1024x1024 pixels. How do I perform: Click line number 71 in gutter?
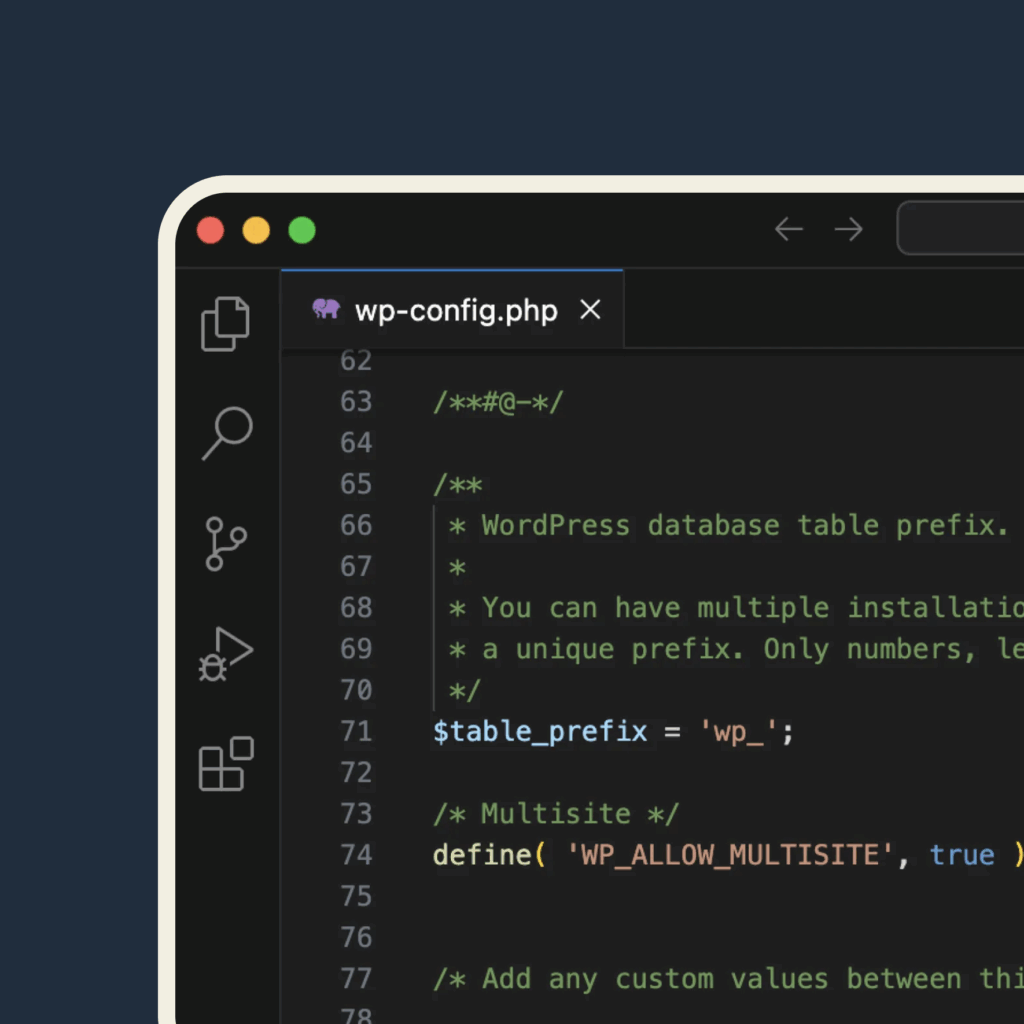(356, 731)
